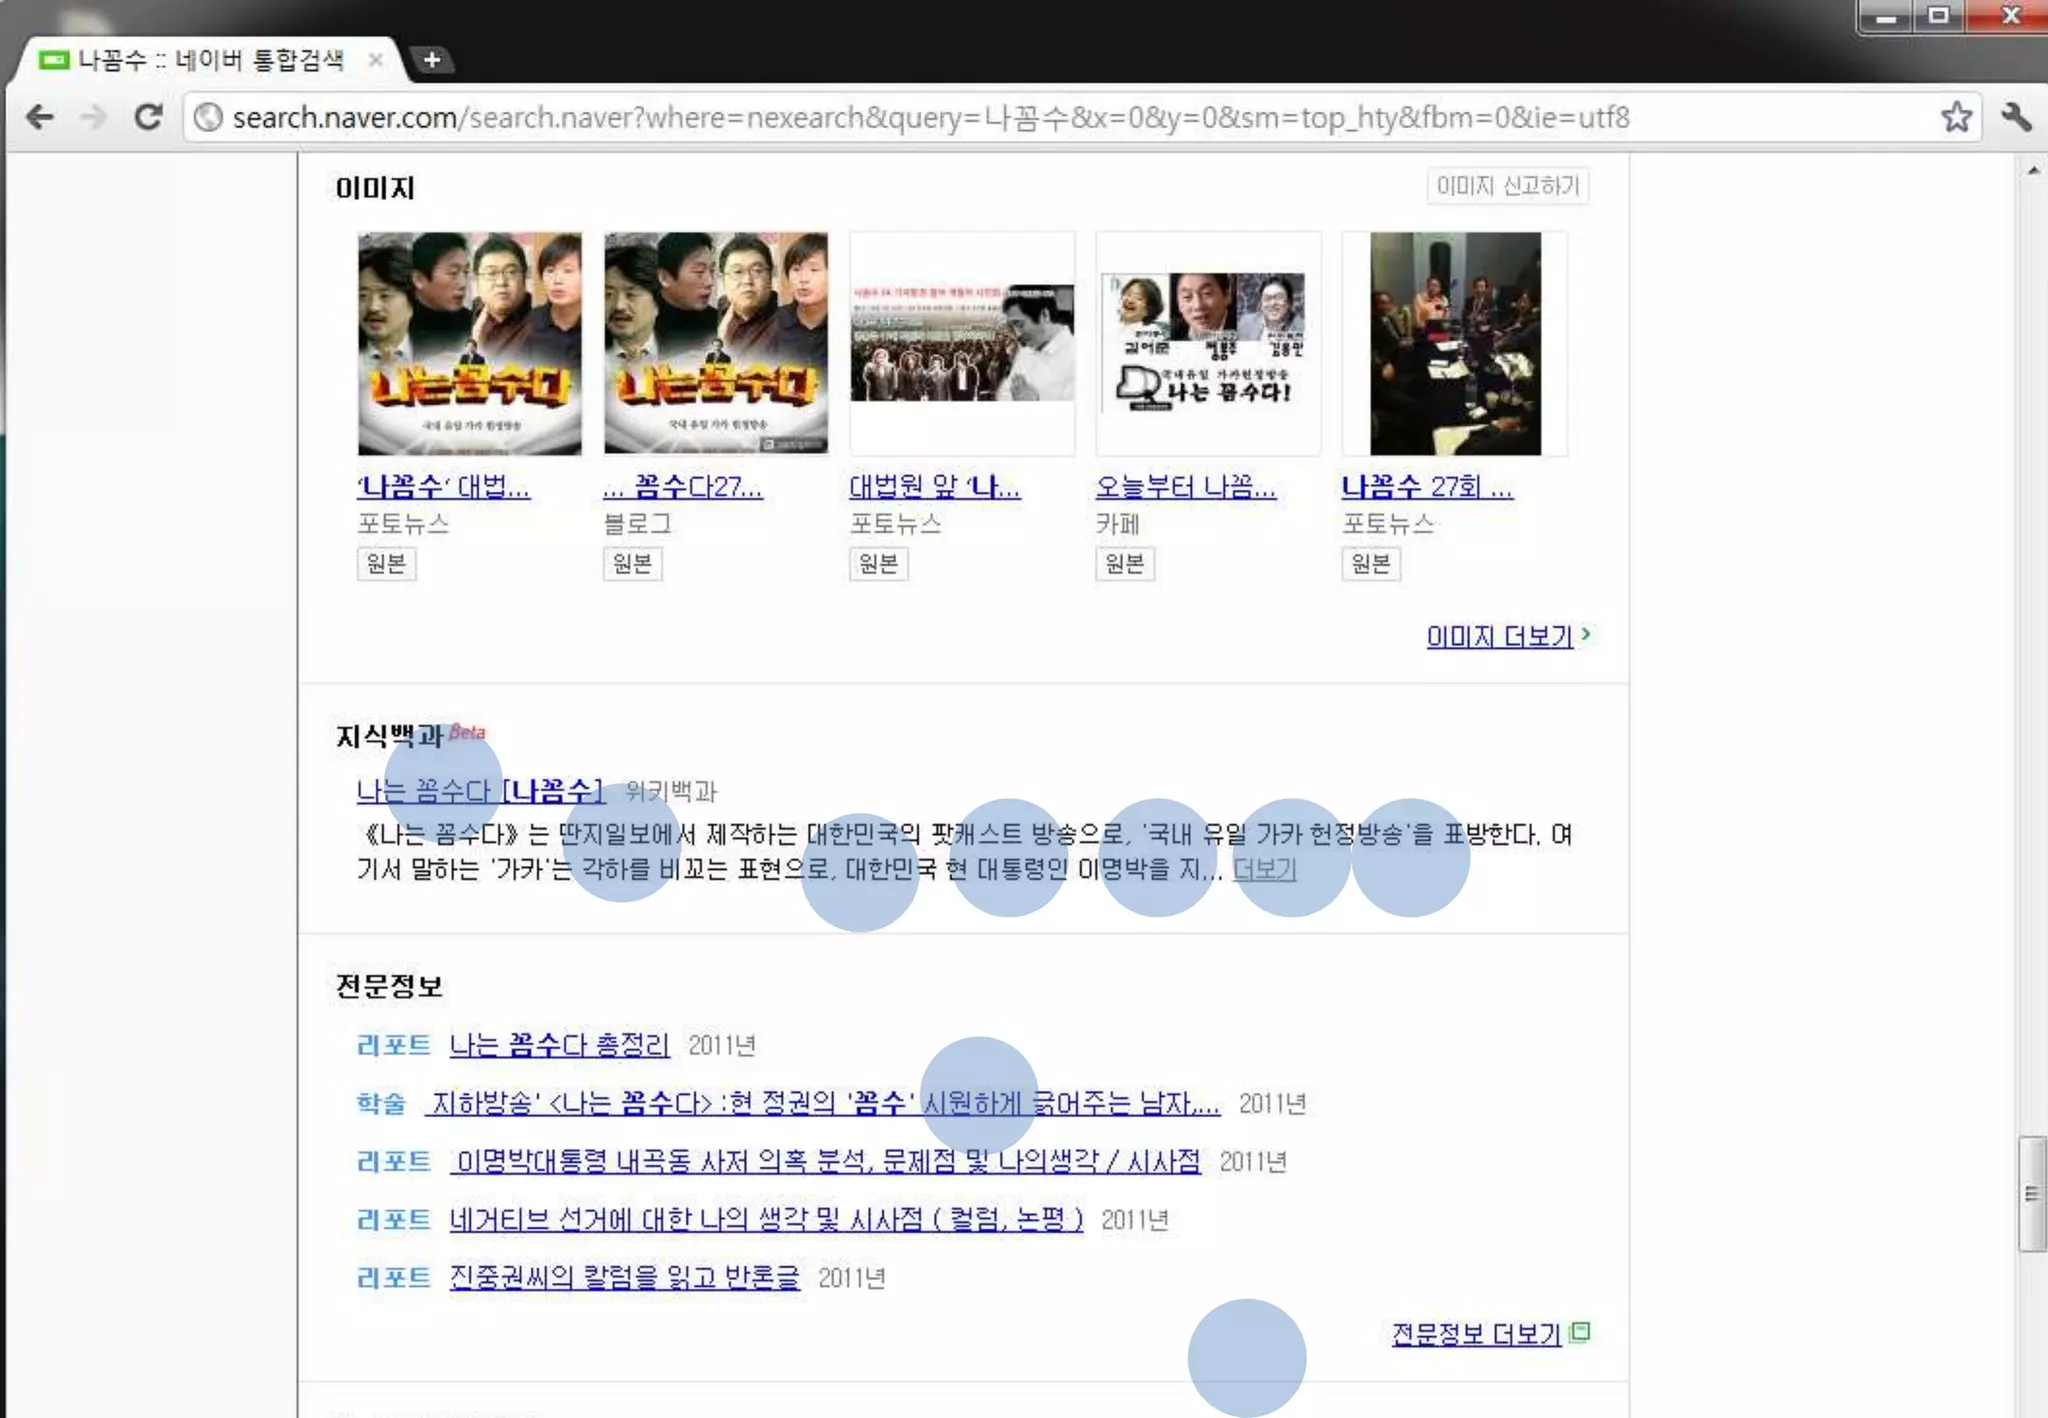2048x1418 pixels.
Task: Open report 나는 꼼수다 총정리
Action: 559,1045
